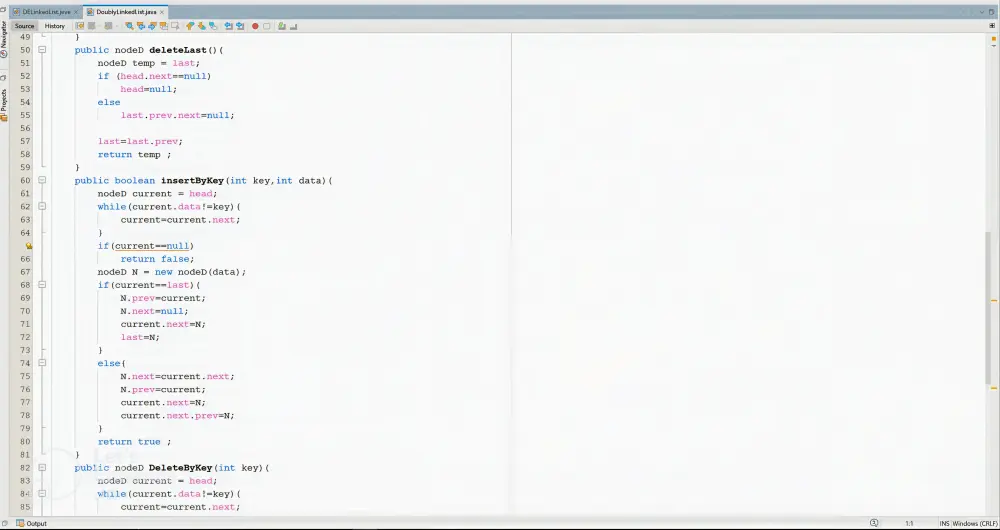Close the DELinkedList.java tab
Viewport: 1000px width, 530px height.
(75, 12)
